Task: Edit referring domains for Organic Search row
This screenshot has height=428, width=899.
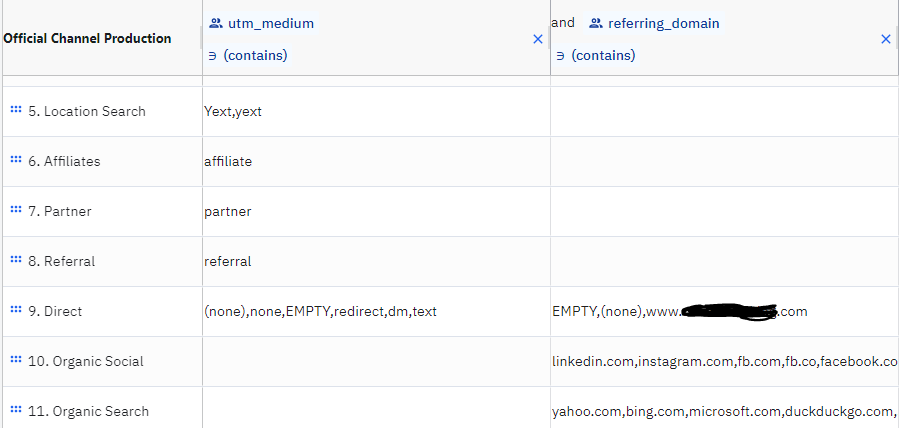Action: [x=722, y=411]
